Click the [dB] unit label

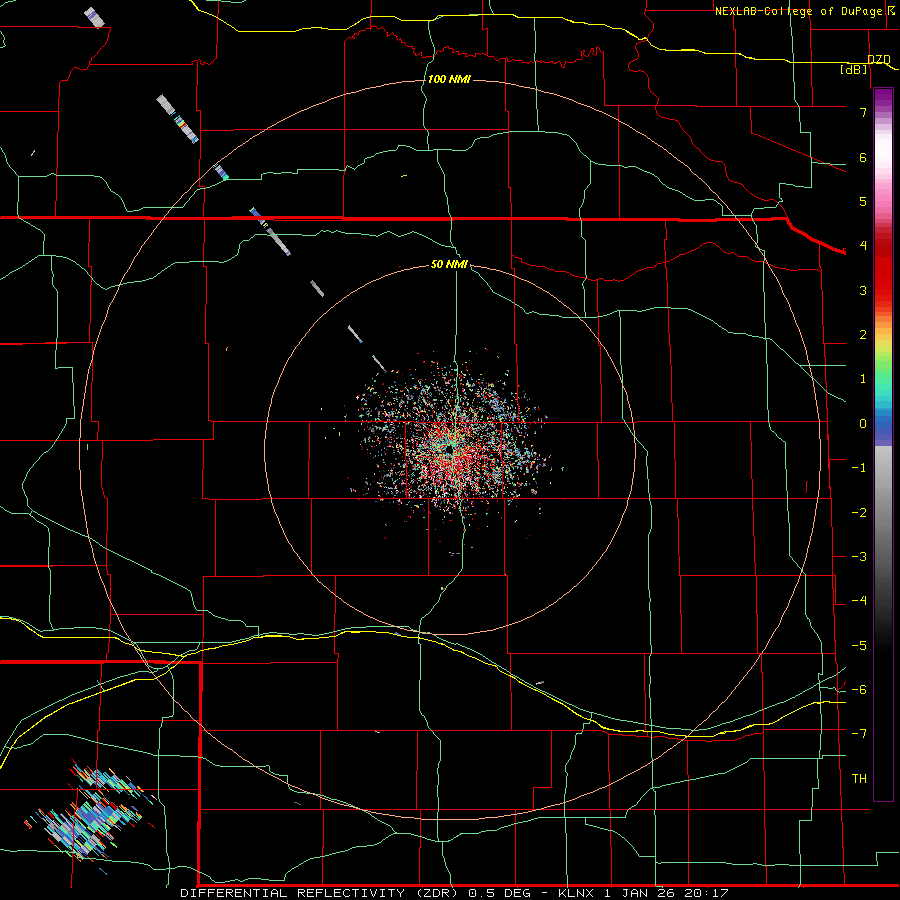pos(854,69)
